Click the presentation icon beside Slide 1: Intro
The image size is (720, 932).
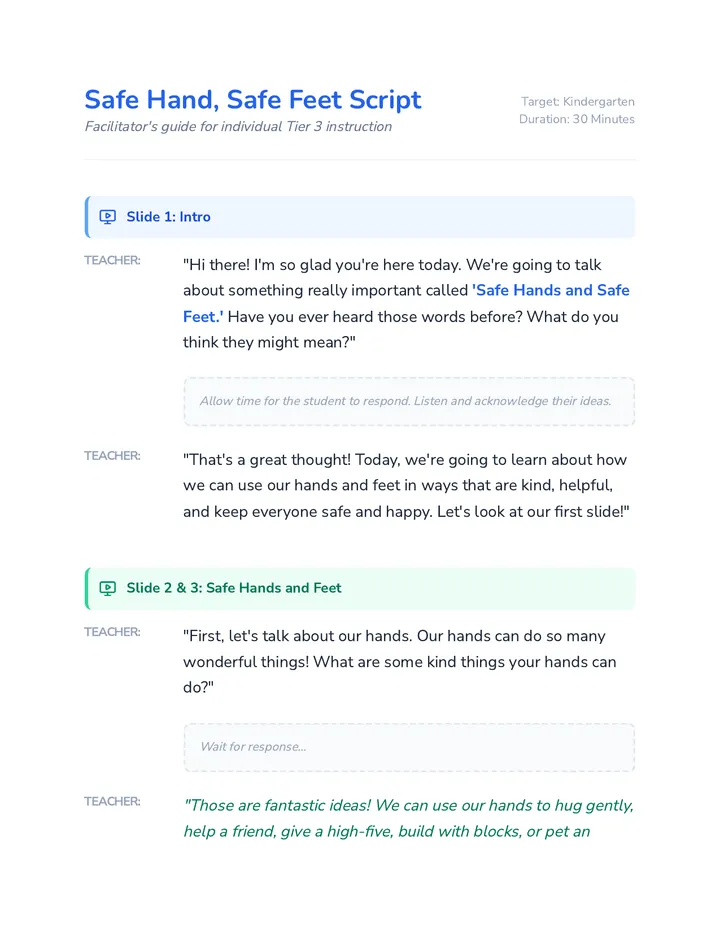(108, 217)
